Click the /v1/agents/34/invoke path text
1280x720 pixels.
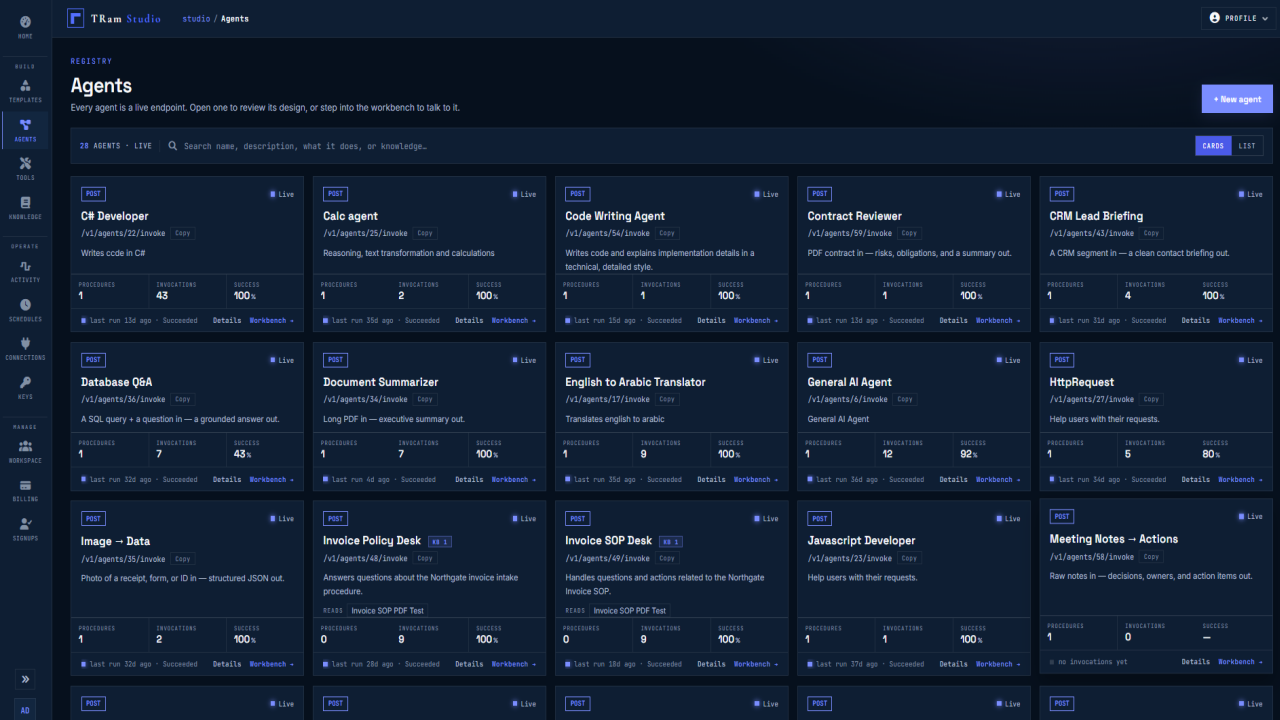[x=365, y=399]
